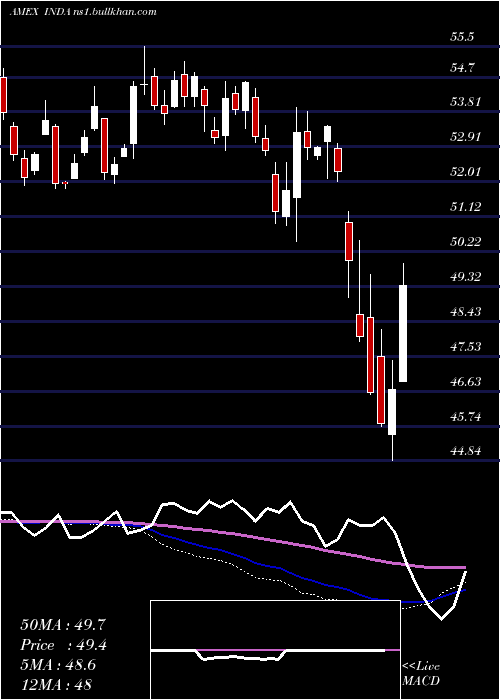Click the 45.74 price axis label
The width and height of the screenshot is (500, 700).
point(466,417)
